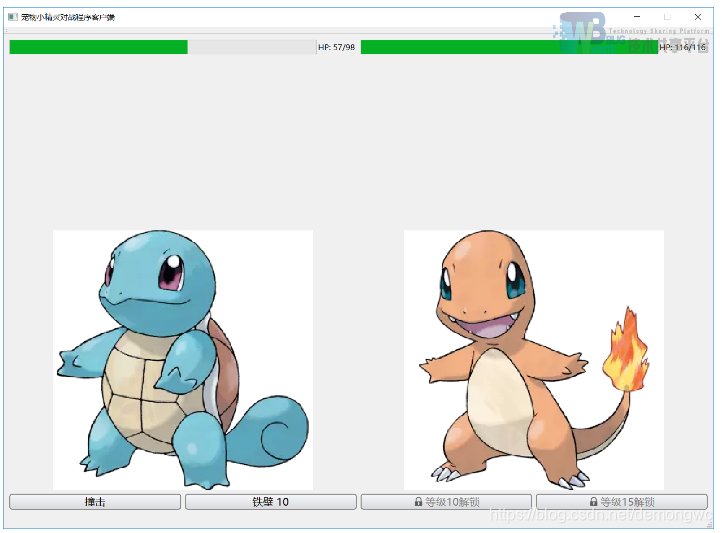Click the locked 等级10解锁 skill button
The image size is (722, 533).
click(446, 502)
